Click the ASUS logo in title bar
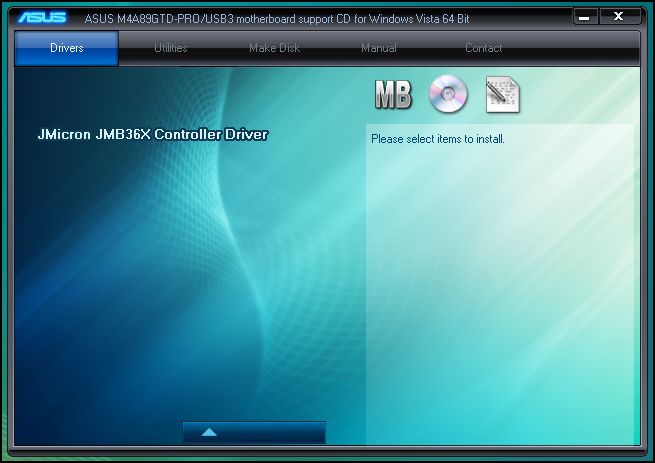The height and width of the screenshot is (463, 655). (42, 18)
